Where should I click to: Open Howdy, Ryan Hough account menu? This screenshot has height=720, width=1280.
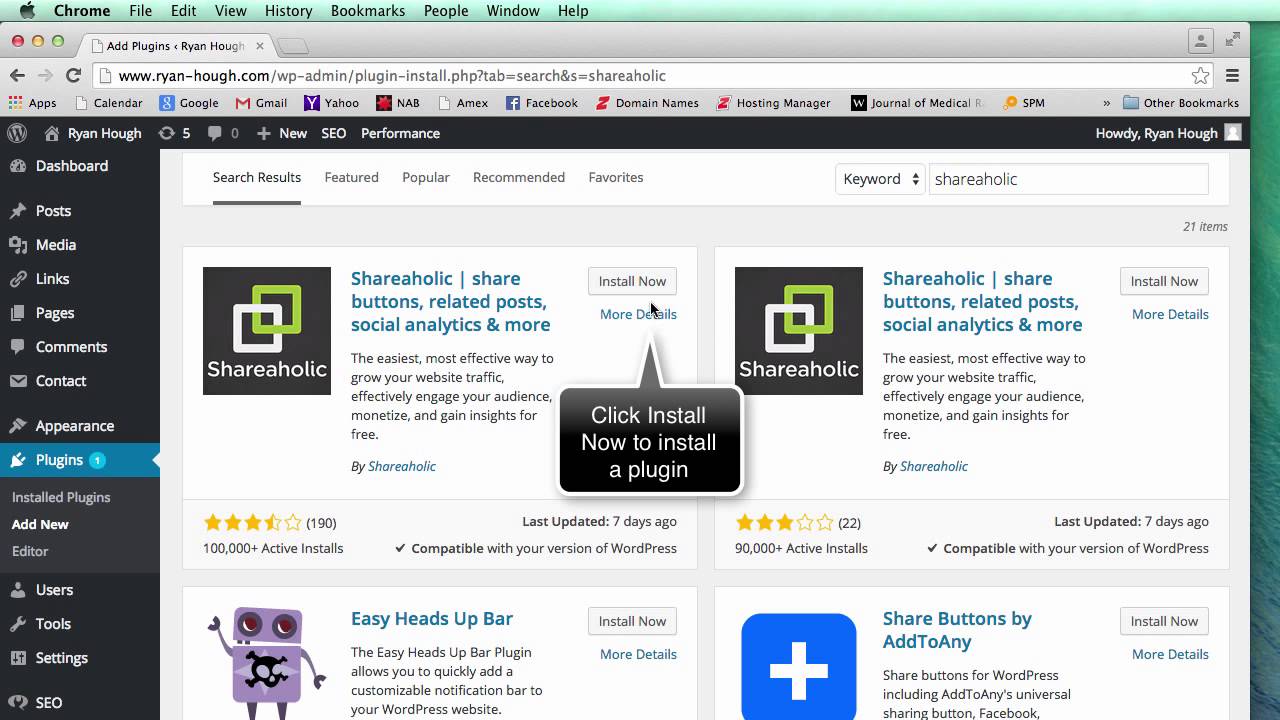(x=1168, y=133)
